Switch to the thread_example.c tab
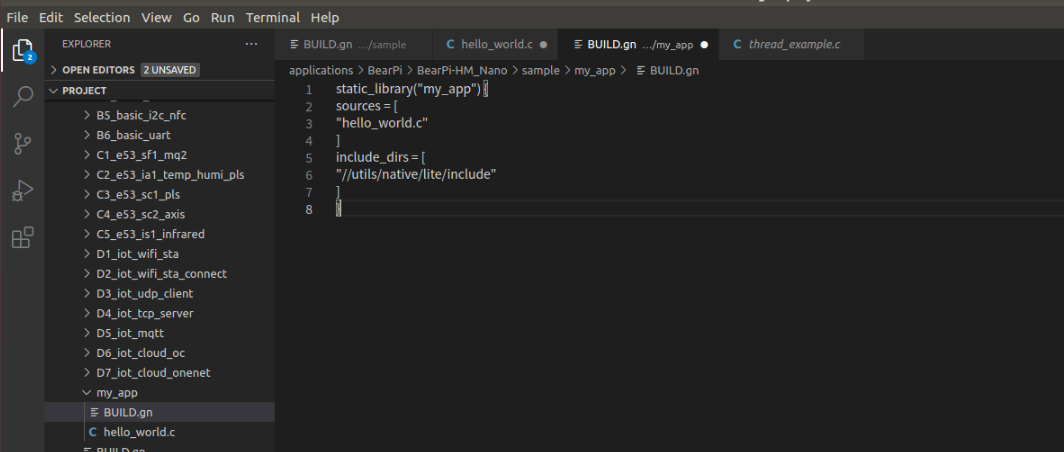 tap(794, 44)
